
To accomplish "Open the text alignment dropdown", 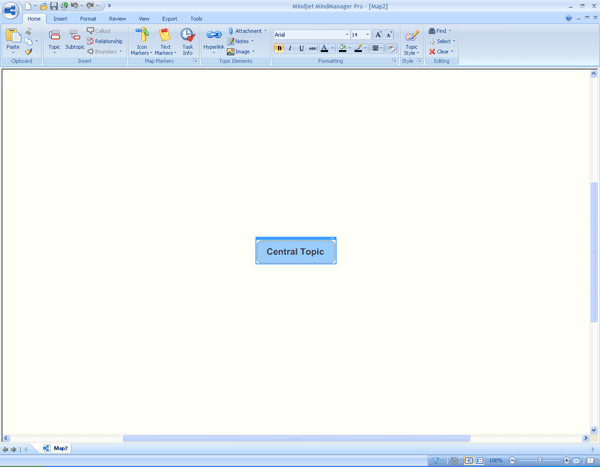I will (377, 48).
